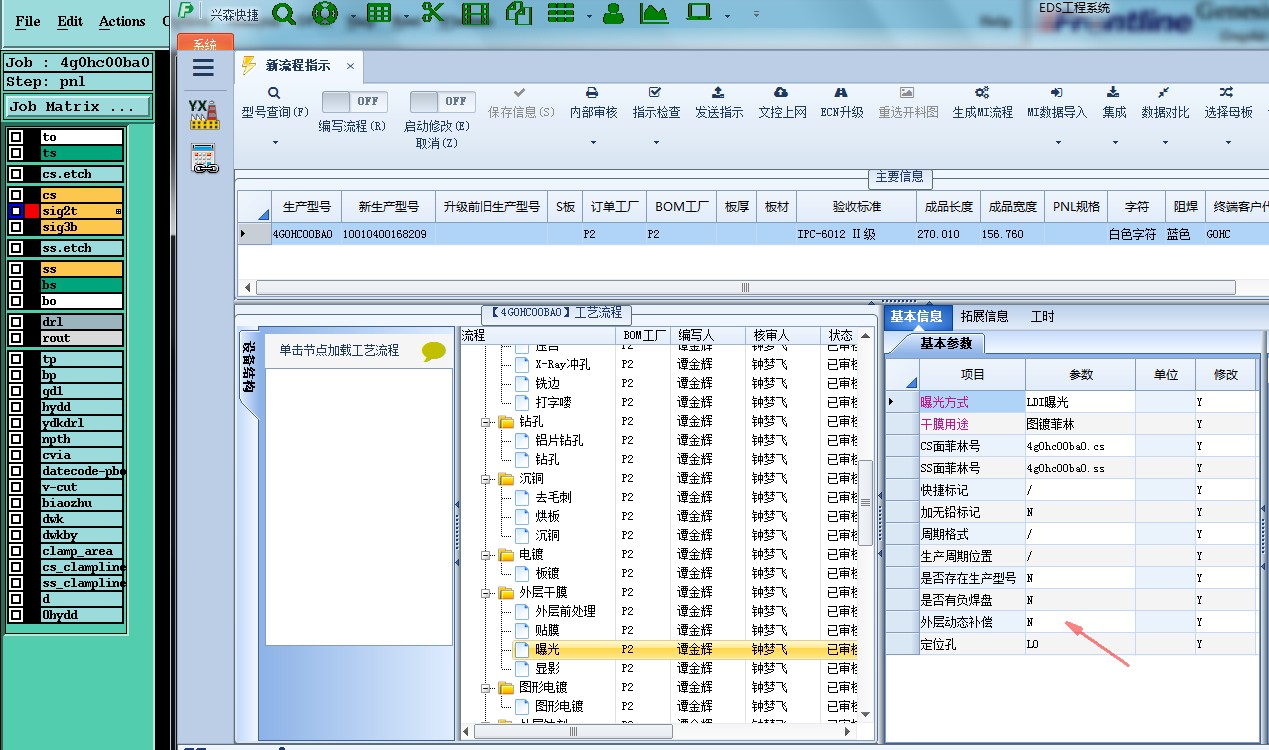This screenshot has height=750, width=1269.
Task: Select the 新流程指示 tab
Action: (x=297, y=66)
